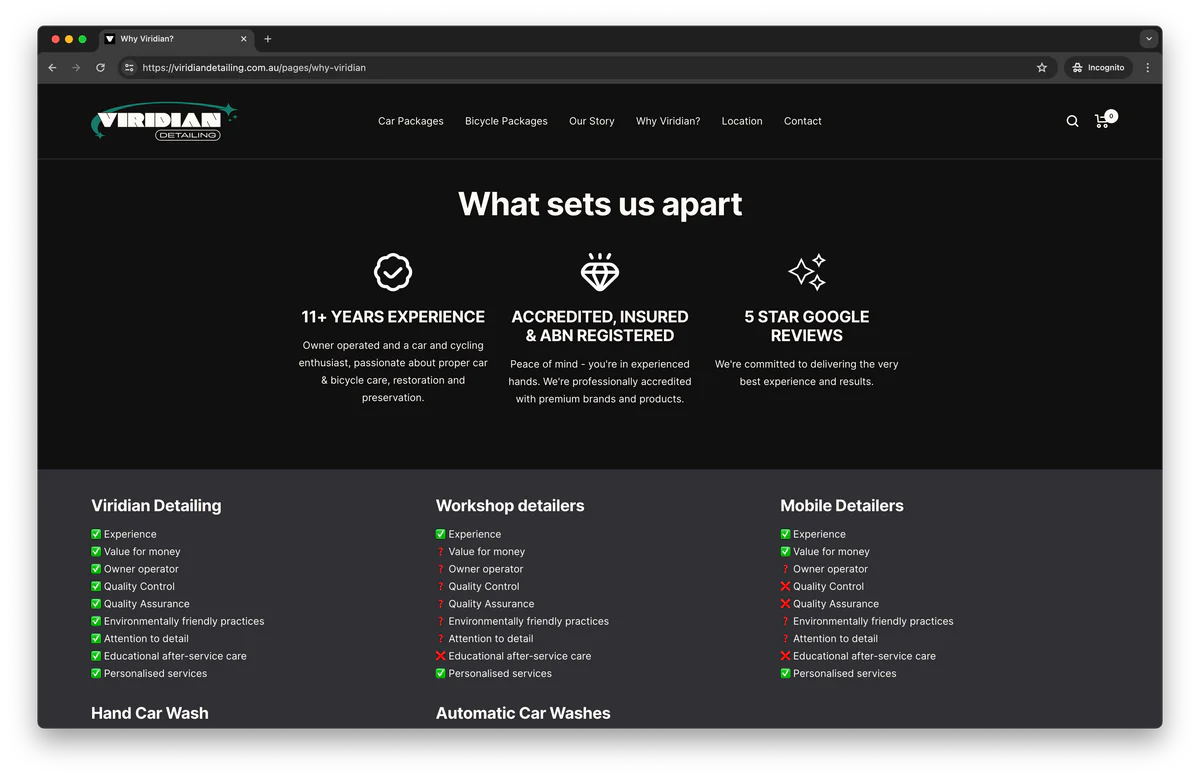Image resolution: width=1200 pixels, height=778 pixels.
Task: Open the Bicycle Packages nav link
Action: coord(506,121)
